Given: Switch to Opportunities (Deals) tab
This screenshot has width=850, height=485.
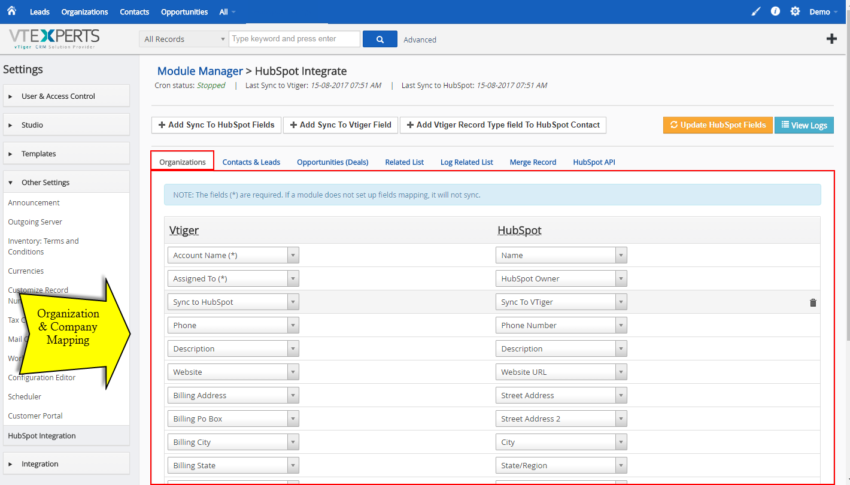Looking at the screenshot, I should (x=332, y=162).
